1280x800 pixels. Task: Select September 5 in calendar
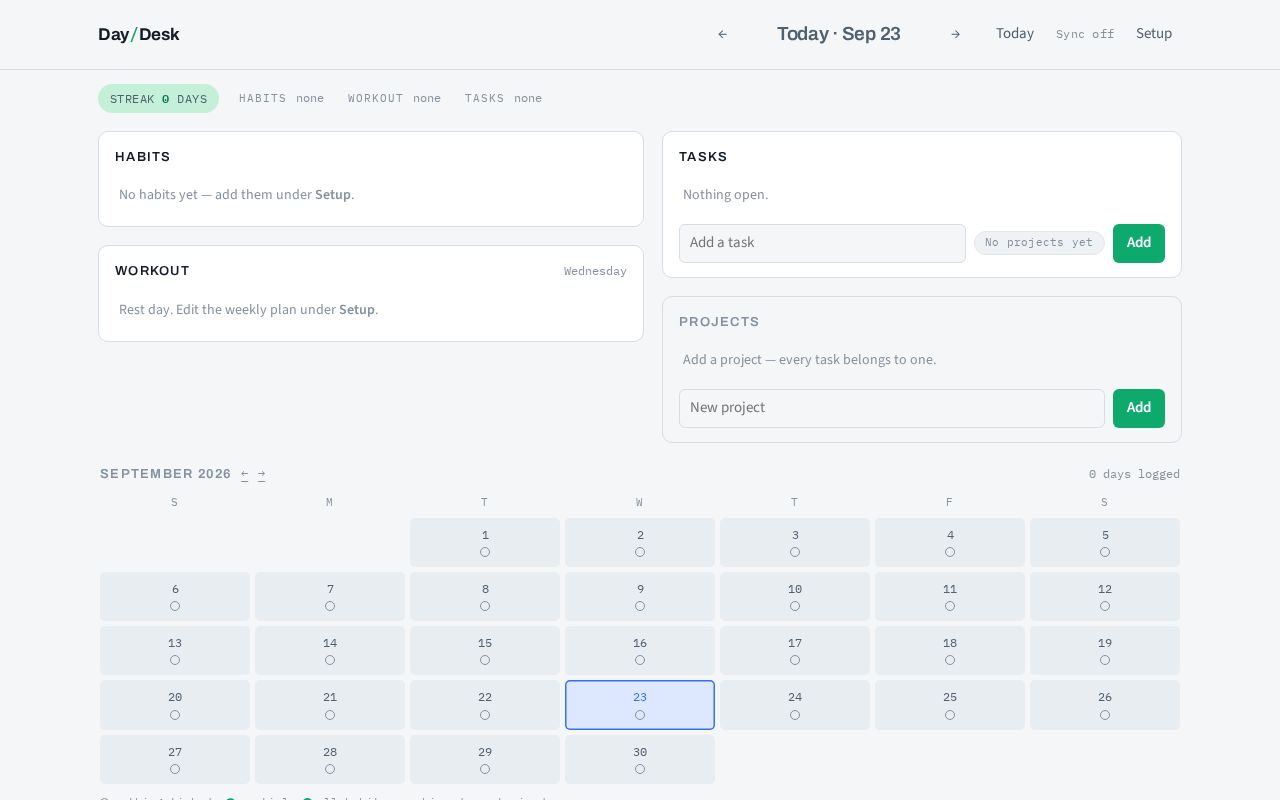coord(1105,543)
